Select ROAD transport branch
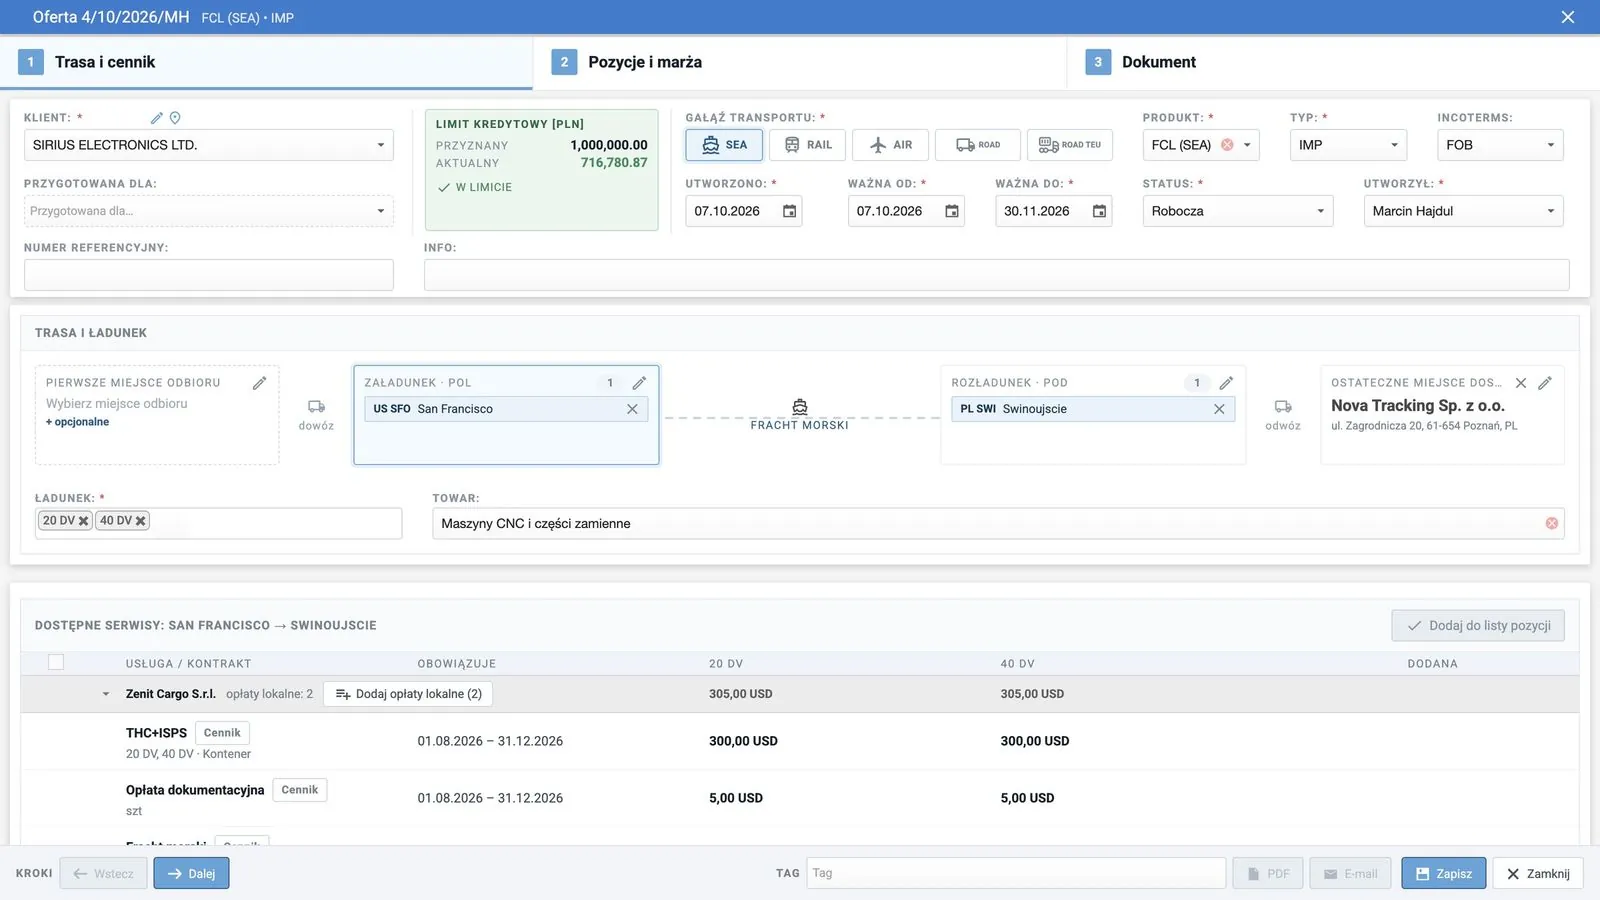 point(977,145)
